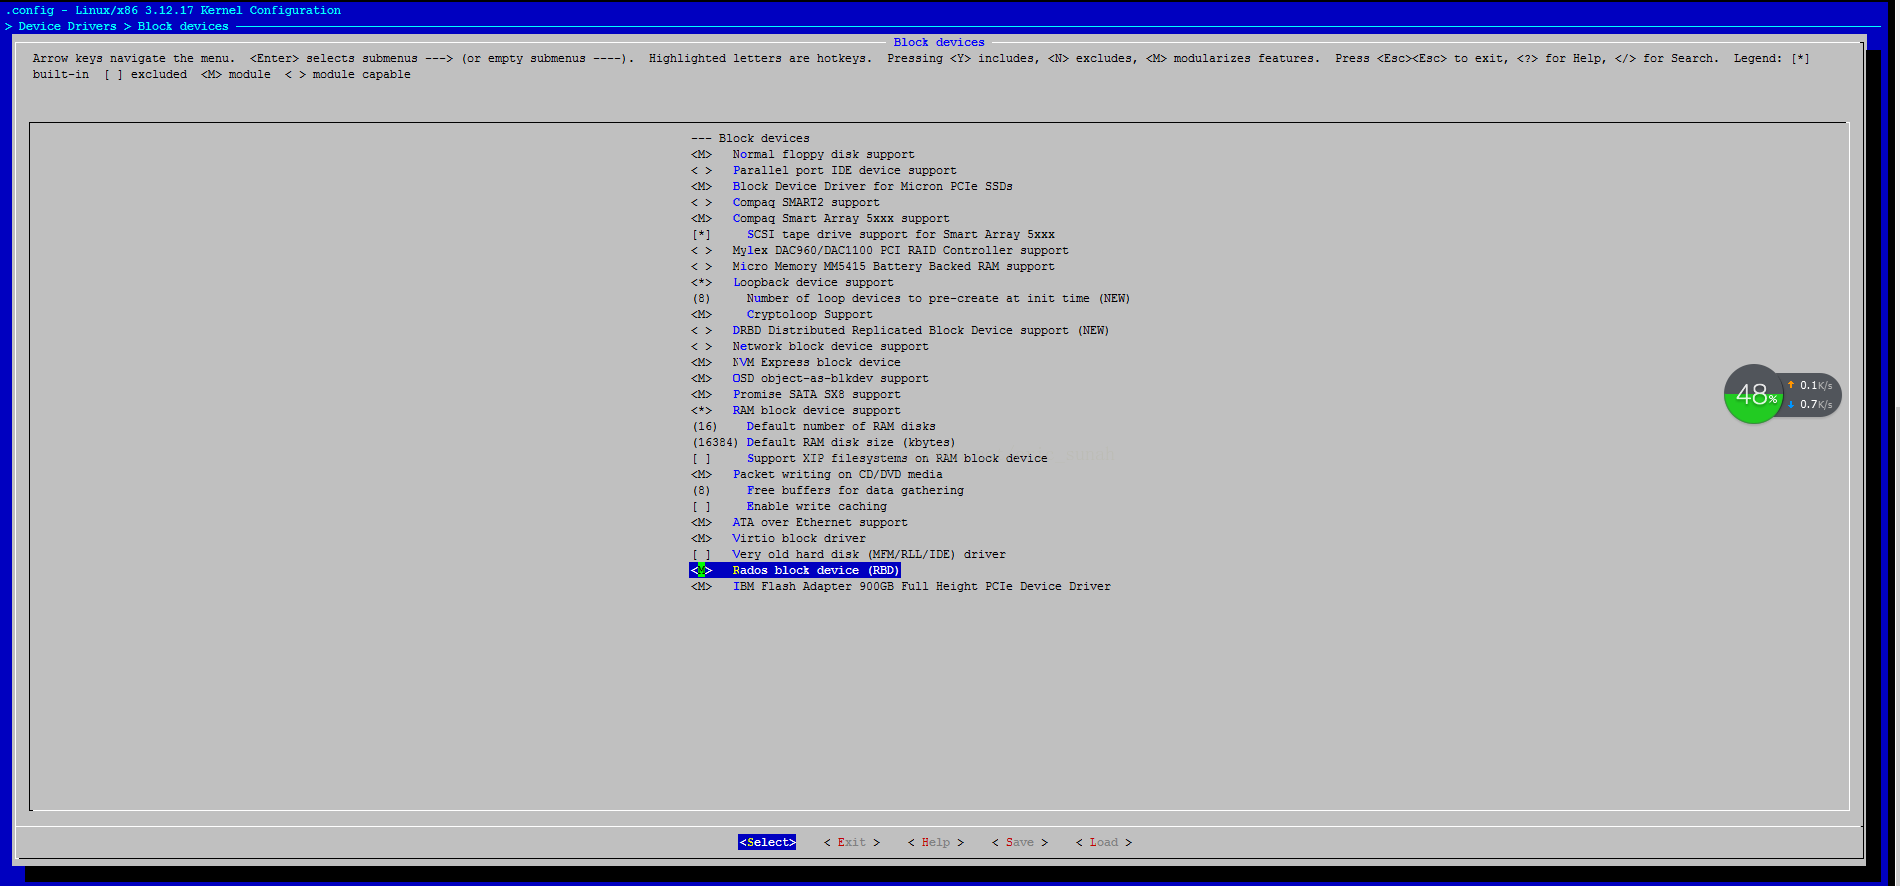1900x886 pixels.
Task: Click the Select button at bottom
Action: tap(767, 842)
